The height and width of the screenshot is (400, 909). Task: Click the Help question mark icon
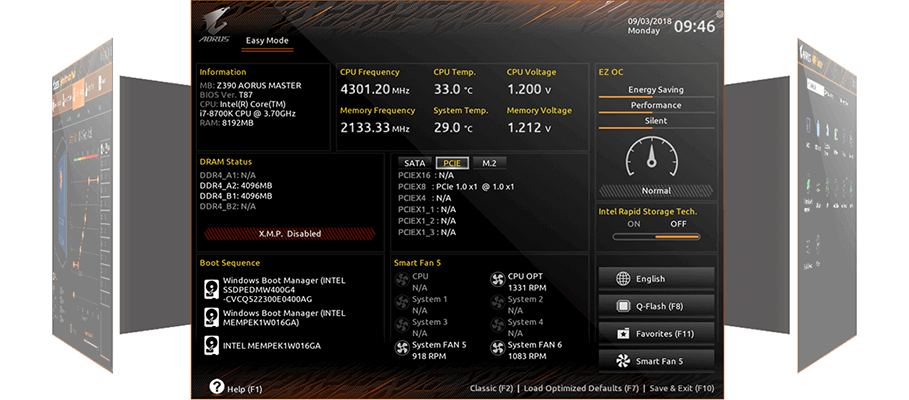(216, 387)
